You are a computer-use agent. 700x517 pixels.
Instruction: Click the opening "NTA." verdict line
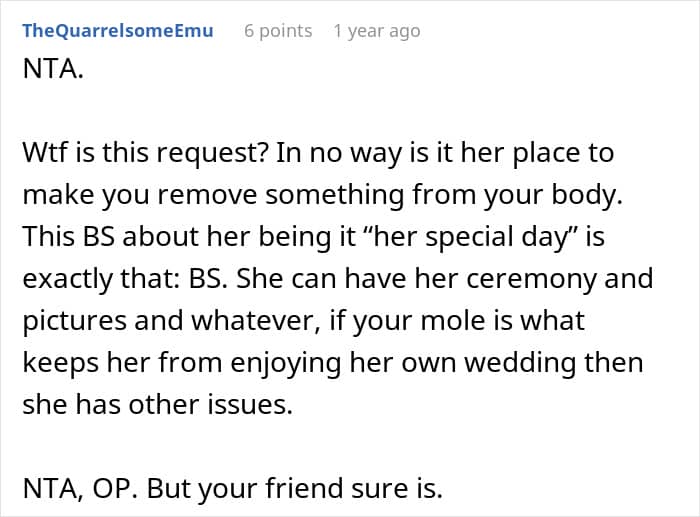click(x=49, y=72)
